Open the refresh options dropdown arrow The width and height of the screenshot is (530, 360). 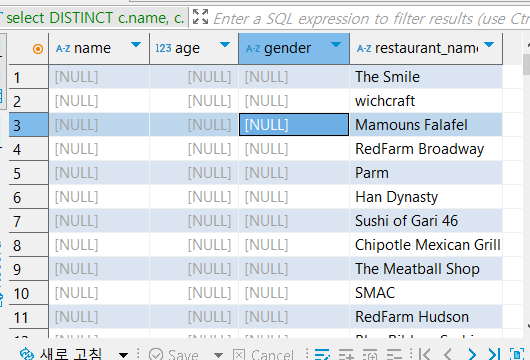[124, 355]
